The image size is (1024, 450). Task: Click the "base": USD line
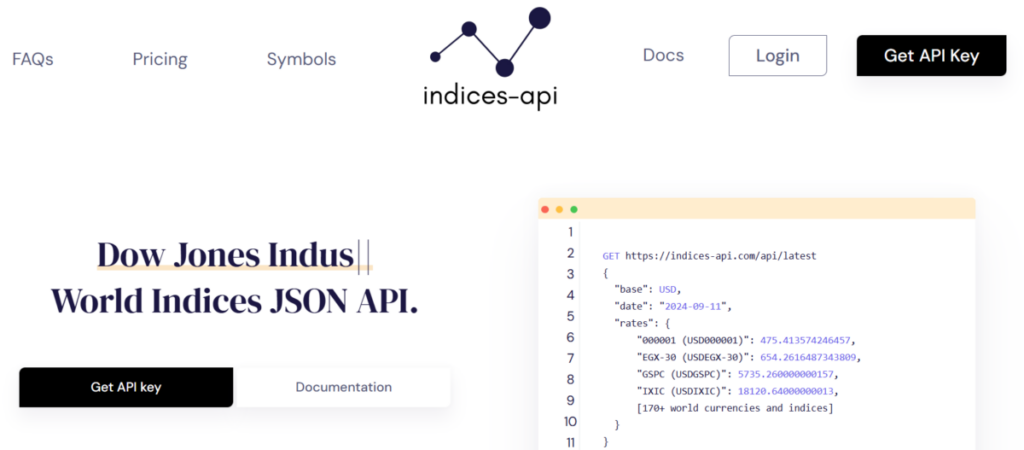[647, 289]
